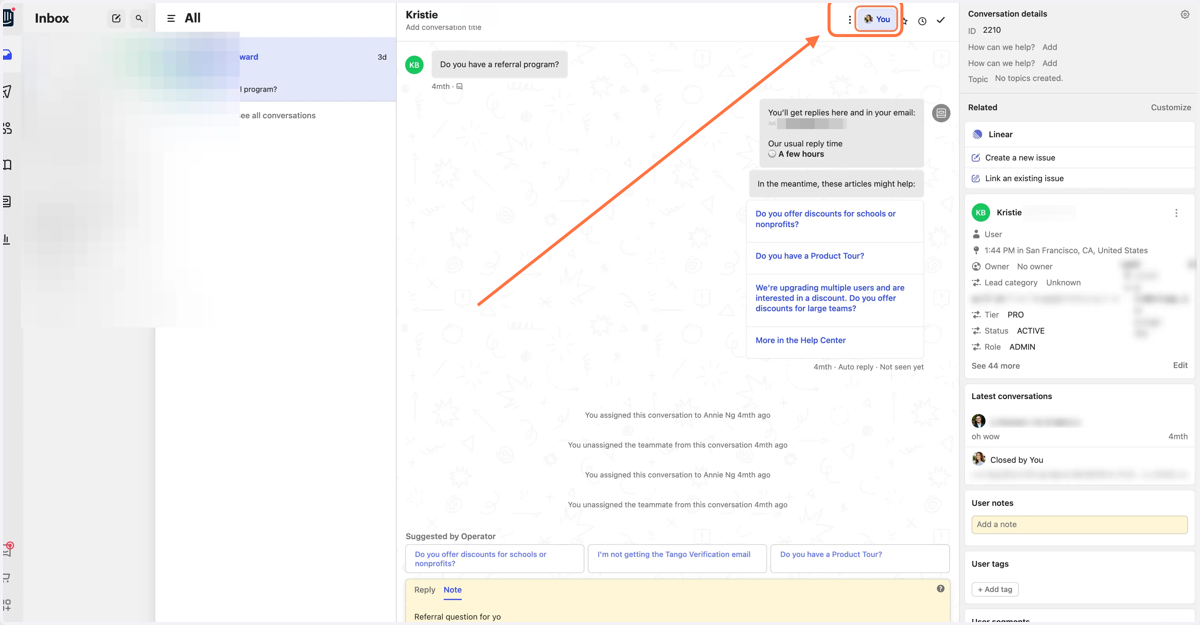Switch composer to Reply tab
The height and width of the screenshot is (625, 1200).
(x=425, y=590)
